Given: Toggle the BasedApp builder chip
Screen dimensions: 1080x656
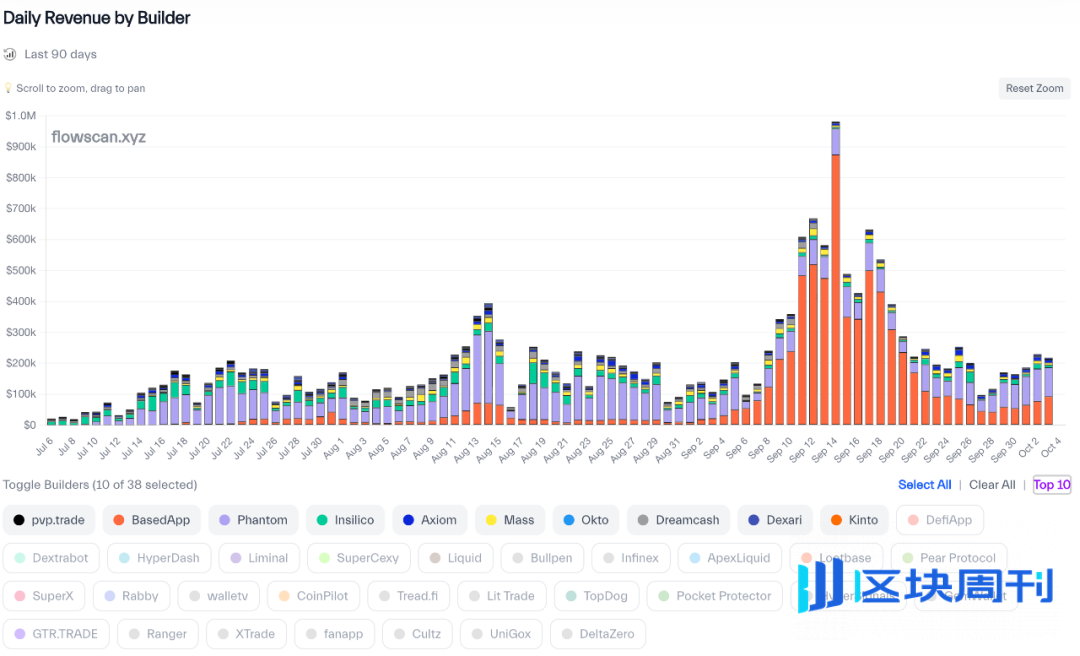Looking at the screenshot, I should tap(150, 520).
